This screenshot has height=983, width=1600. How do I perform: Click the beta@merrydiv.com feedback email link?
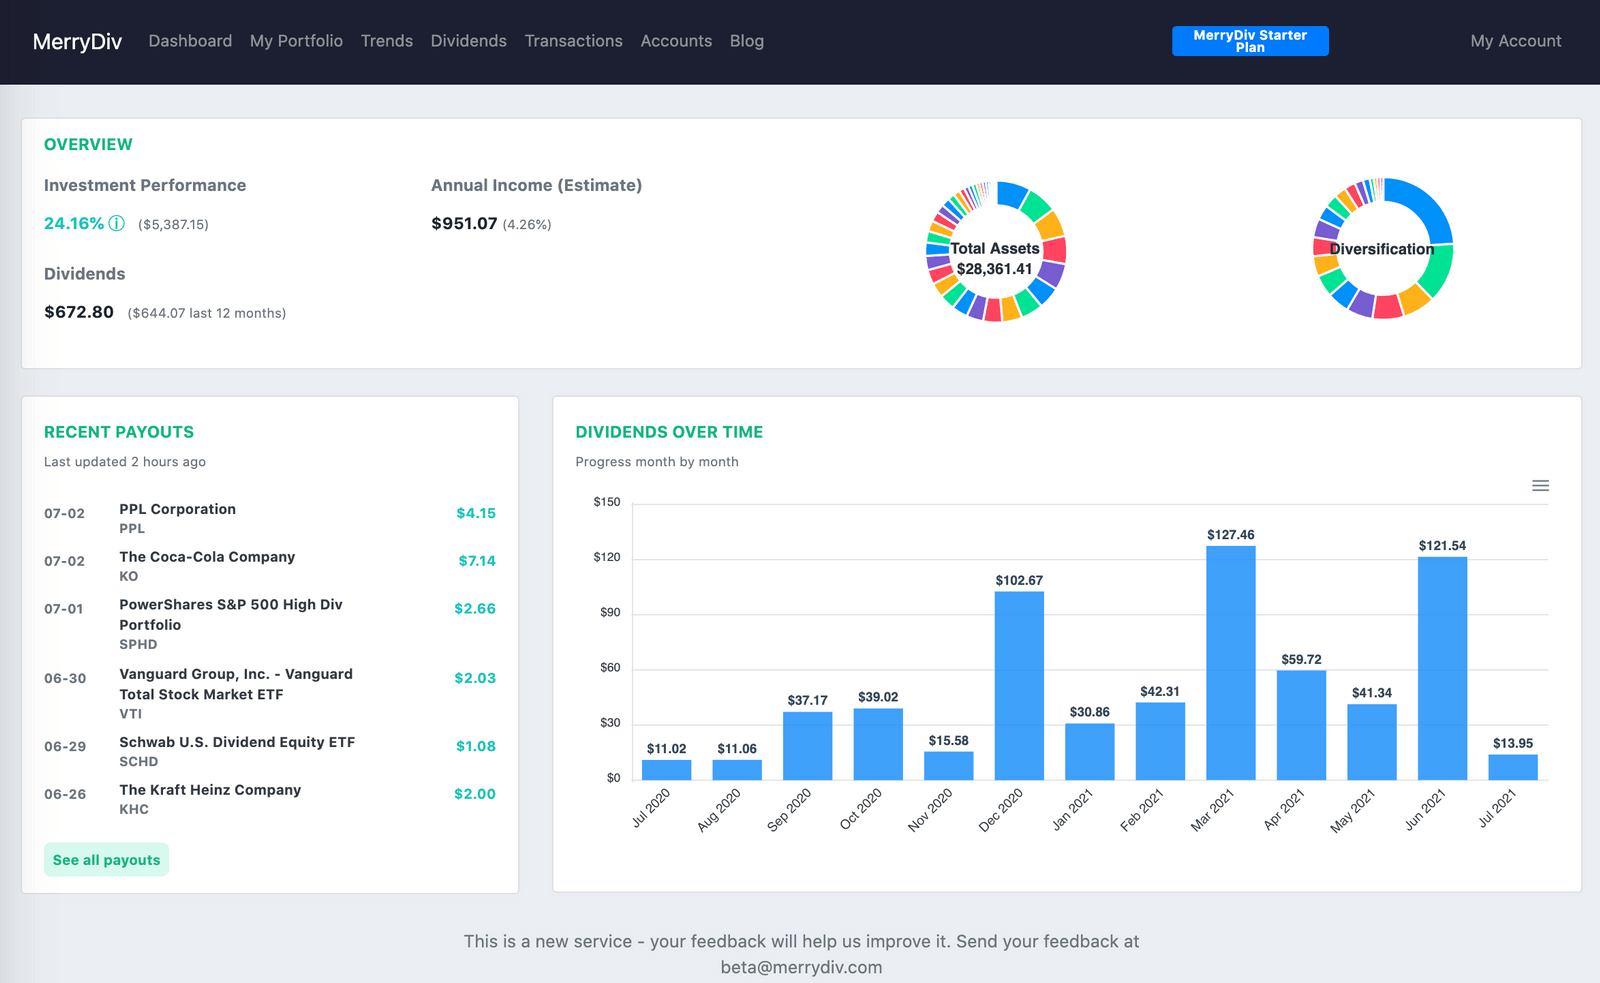pyautogui.click(x=801, y=967)
